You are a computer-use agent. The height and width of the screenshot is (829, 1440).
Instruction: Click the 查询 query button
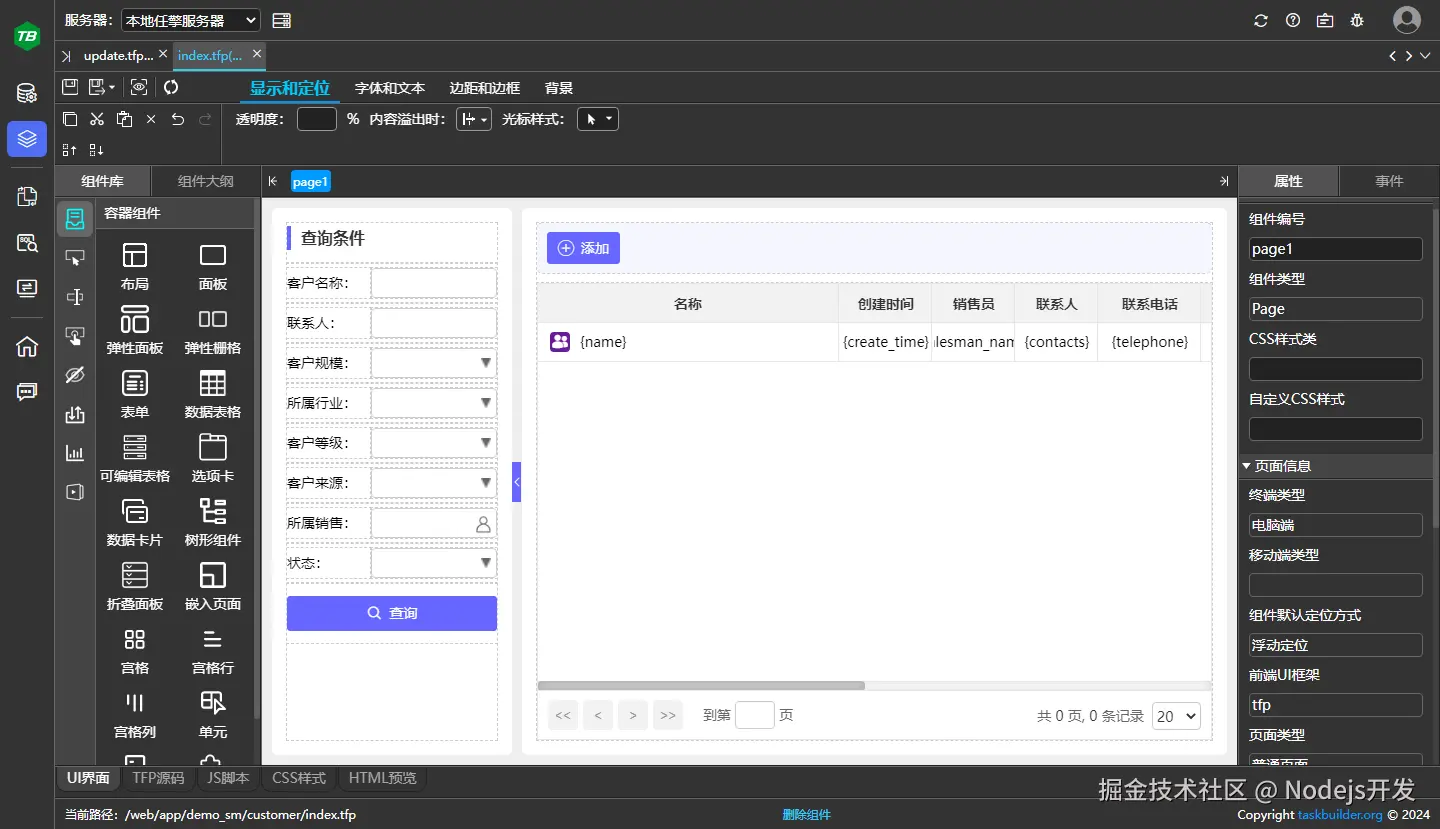[x=391, y=613]
